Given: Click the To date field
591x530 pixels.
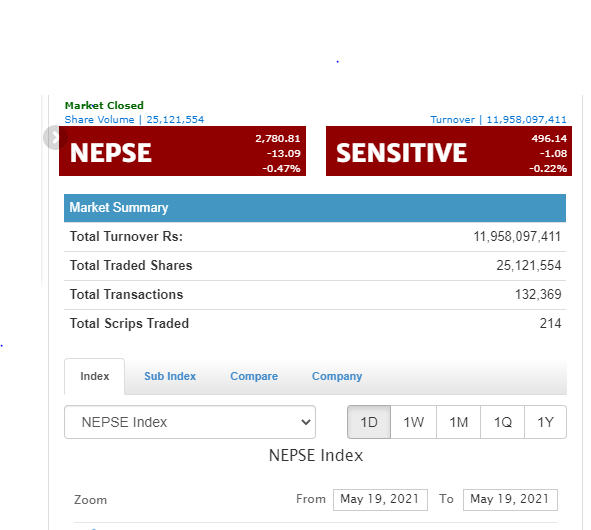Looking at the screenshot, I should click(510, 499).
